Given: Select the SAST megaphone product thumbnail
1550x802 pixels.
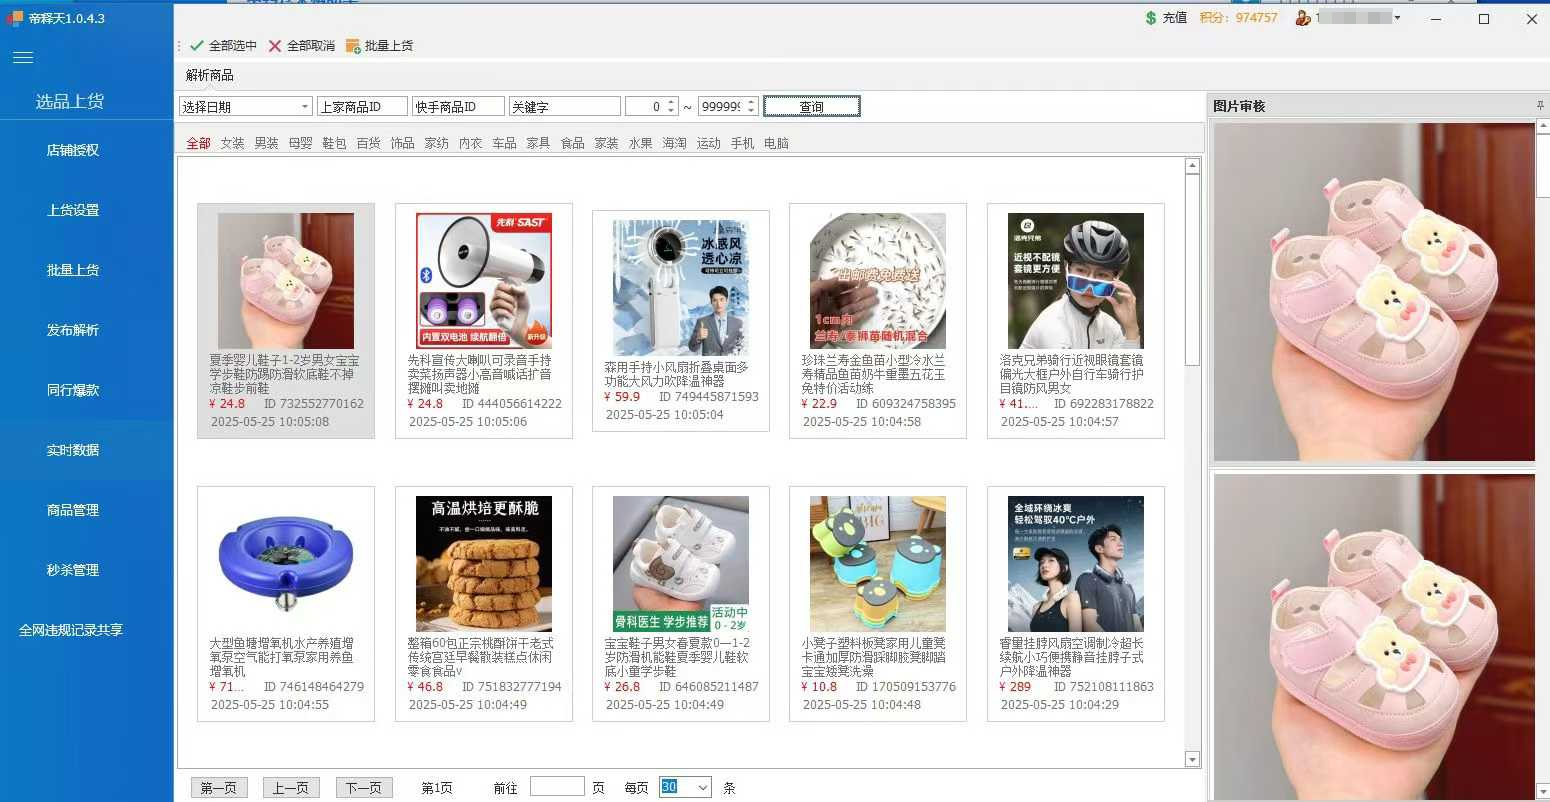Looking at the screenshot, I should click(x=484, y=281).
